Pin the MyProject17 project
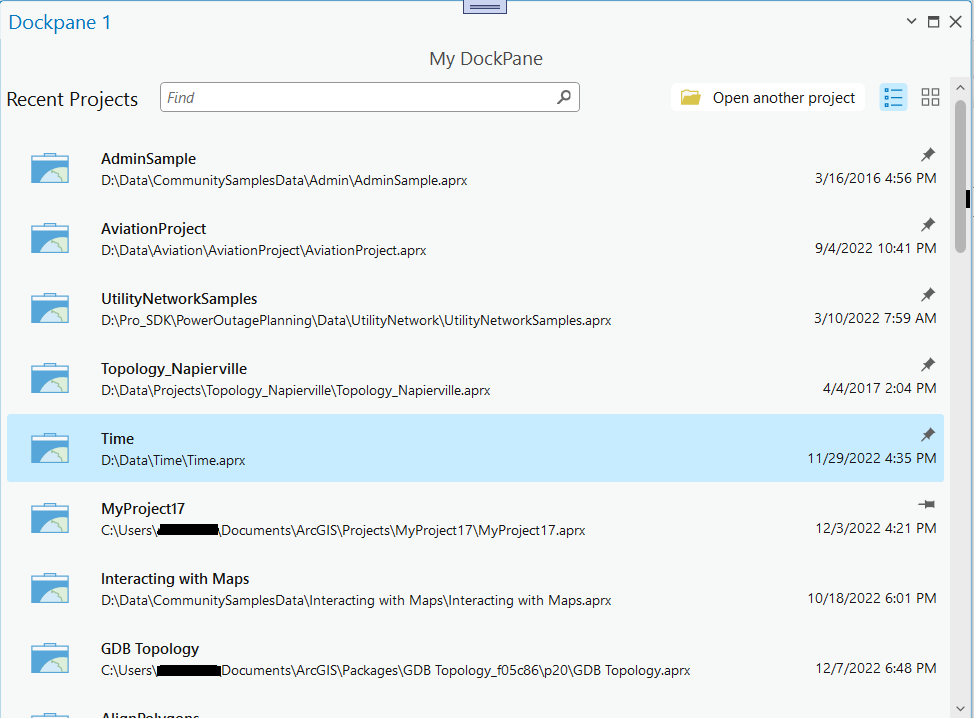Screen dimensions: 977x719 927,505
